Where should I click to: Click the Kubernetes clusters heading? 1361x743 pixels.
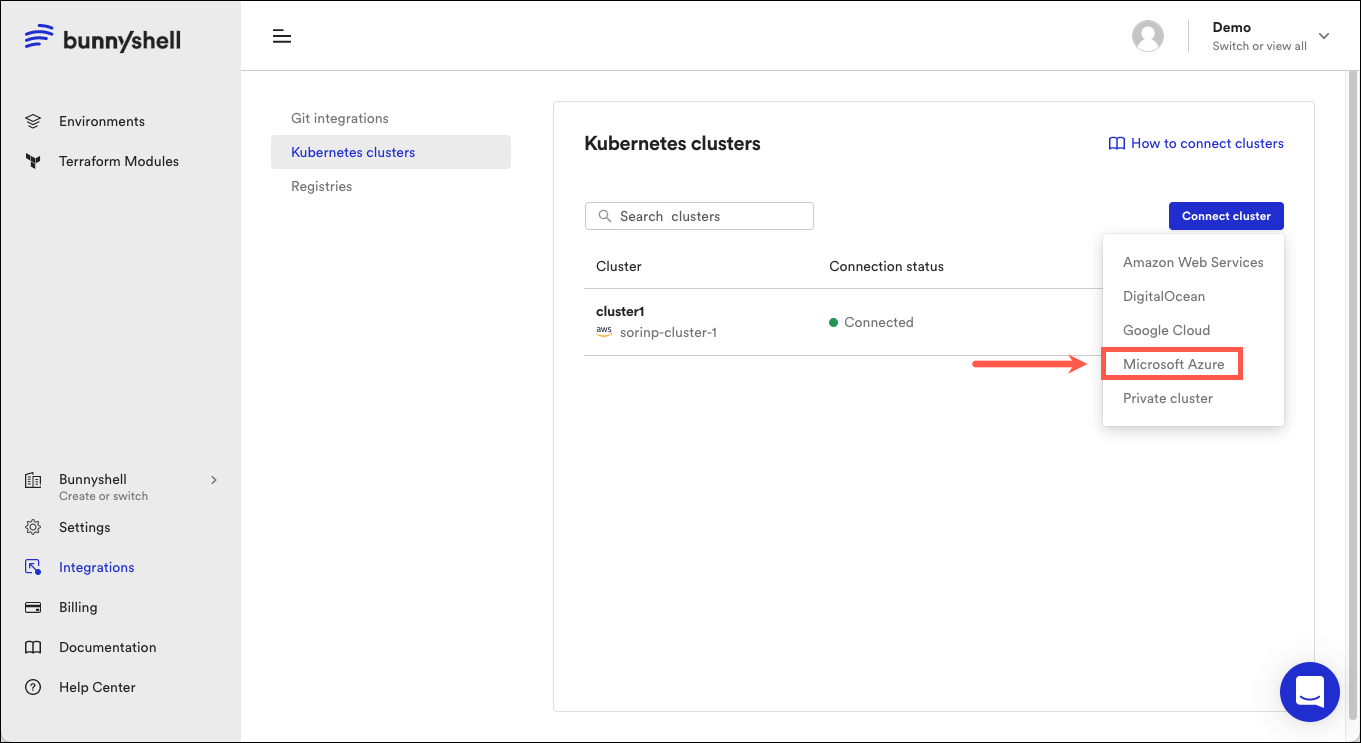click(x=672, y=143)
